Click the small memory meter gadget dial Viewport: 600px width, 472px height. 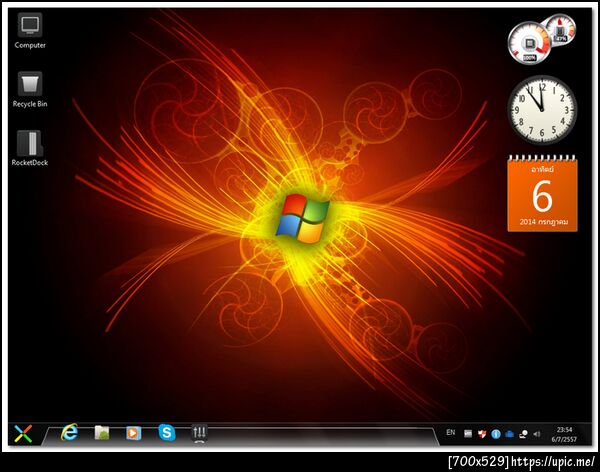point(560,30)
